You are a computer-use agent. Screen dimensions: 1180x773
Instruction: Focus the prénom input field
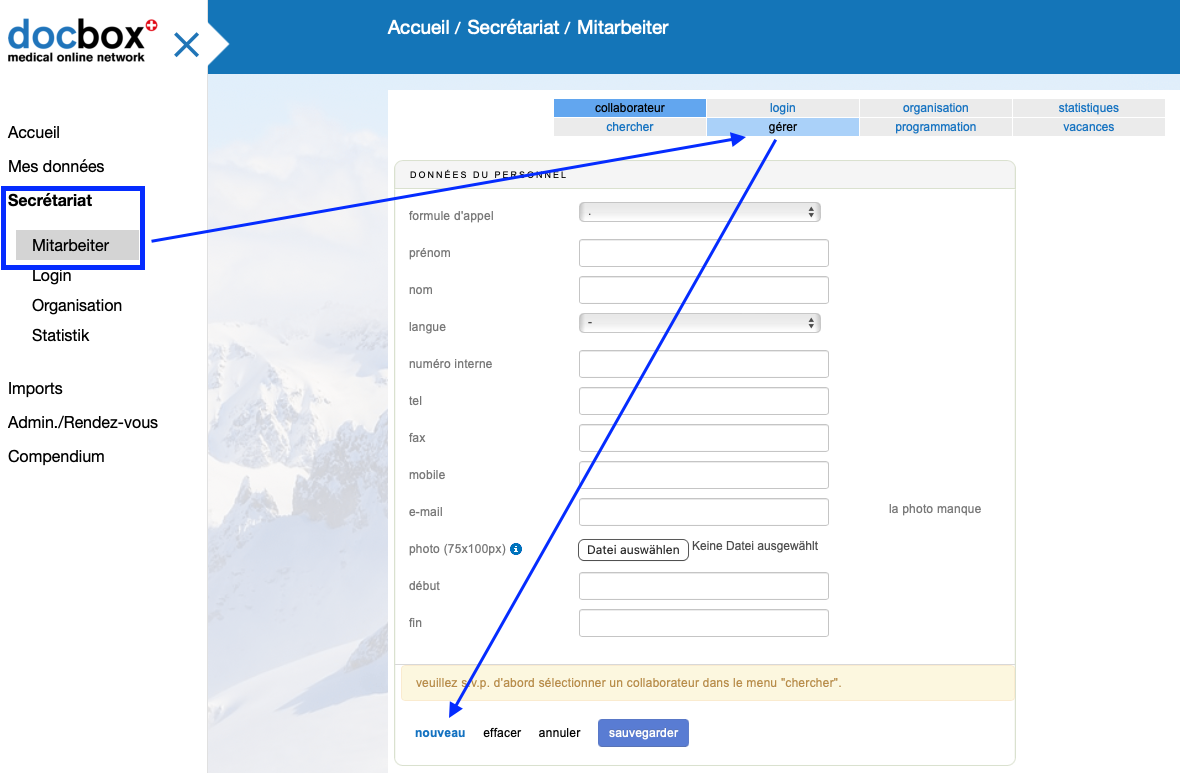point(703,253)
